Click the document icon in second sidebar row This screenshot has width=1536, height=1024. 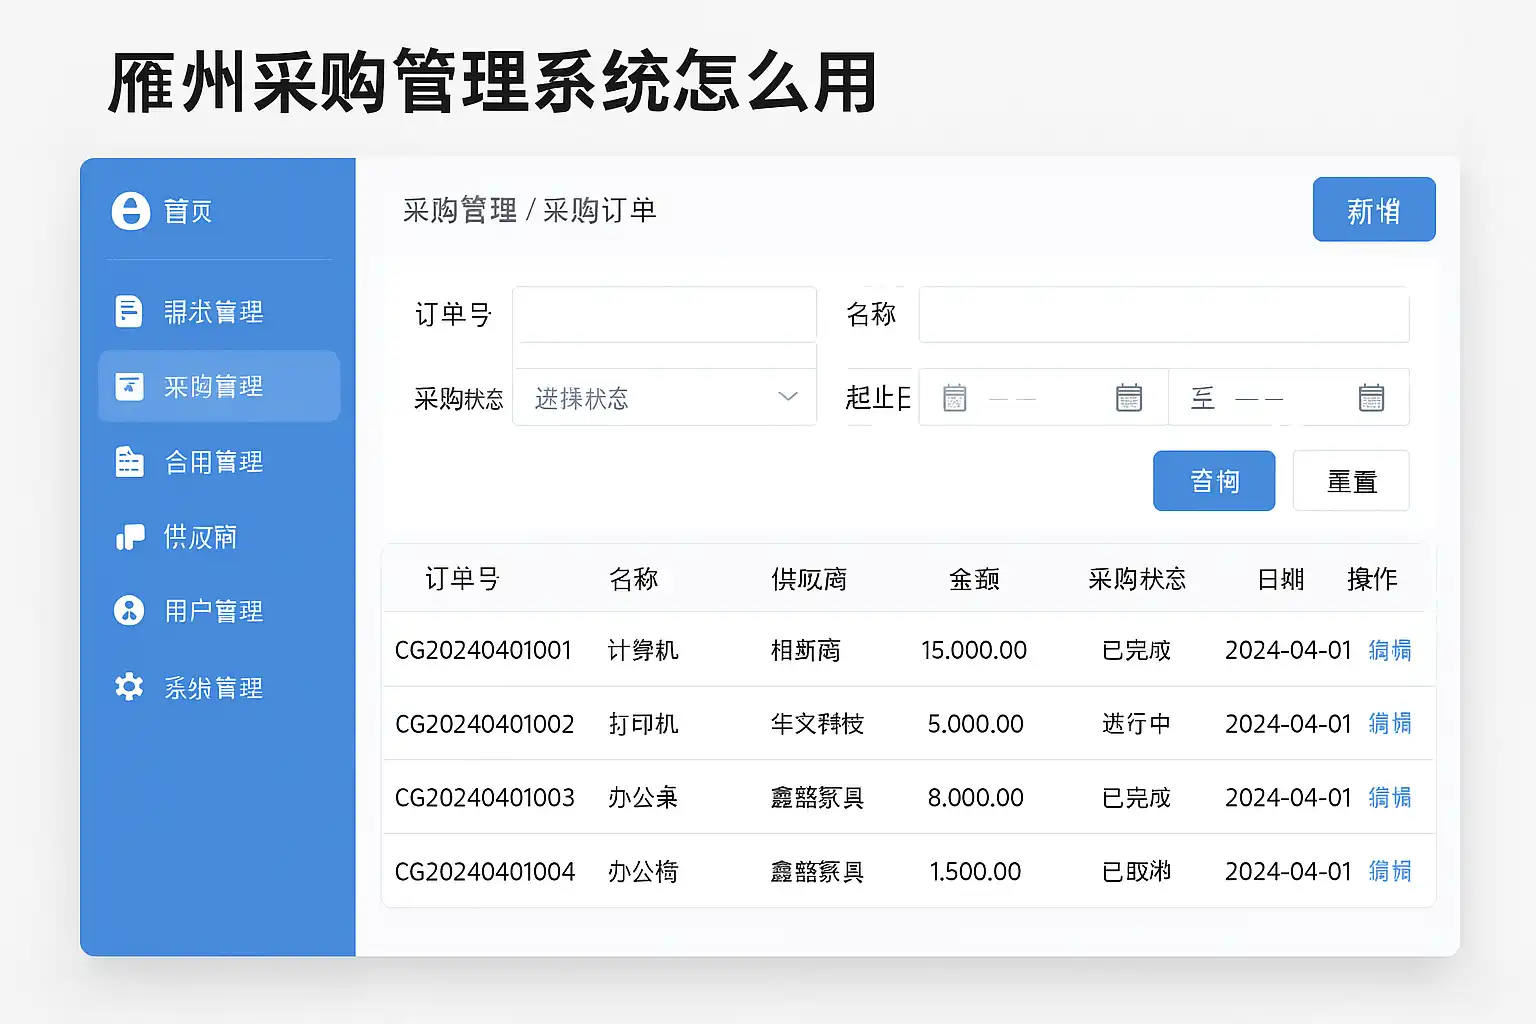tap(129, 311)
